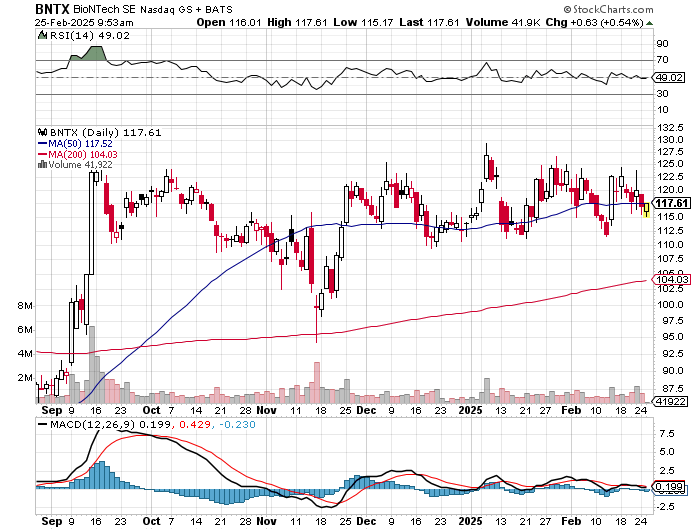Screen dimensions: 700x530
Task: Click the BNTX (Daily) 117.61 legend text
Action: click(x=105, y=133)
